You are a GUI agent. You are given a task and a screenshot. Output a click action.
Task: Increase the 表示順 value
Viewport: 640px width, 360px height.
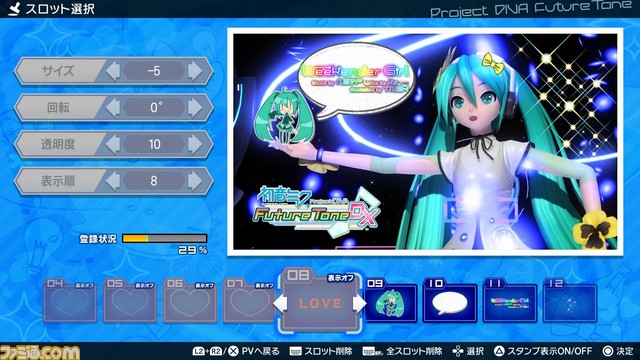pyautogui.click(x=195, y=181)
